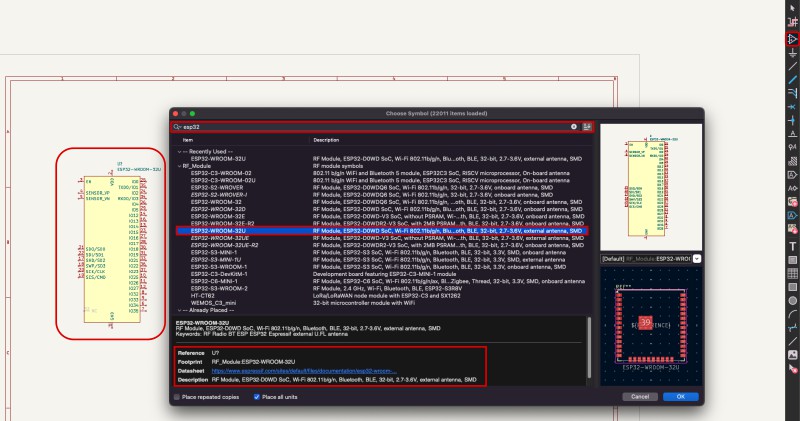Viewport: 800px width, 421px height.
Task: Uncheck Place all units
Action: 257,397
